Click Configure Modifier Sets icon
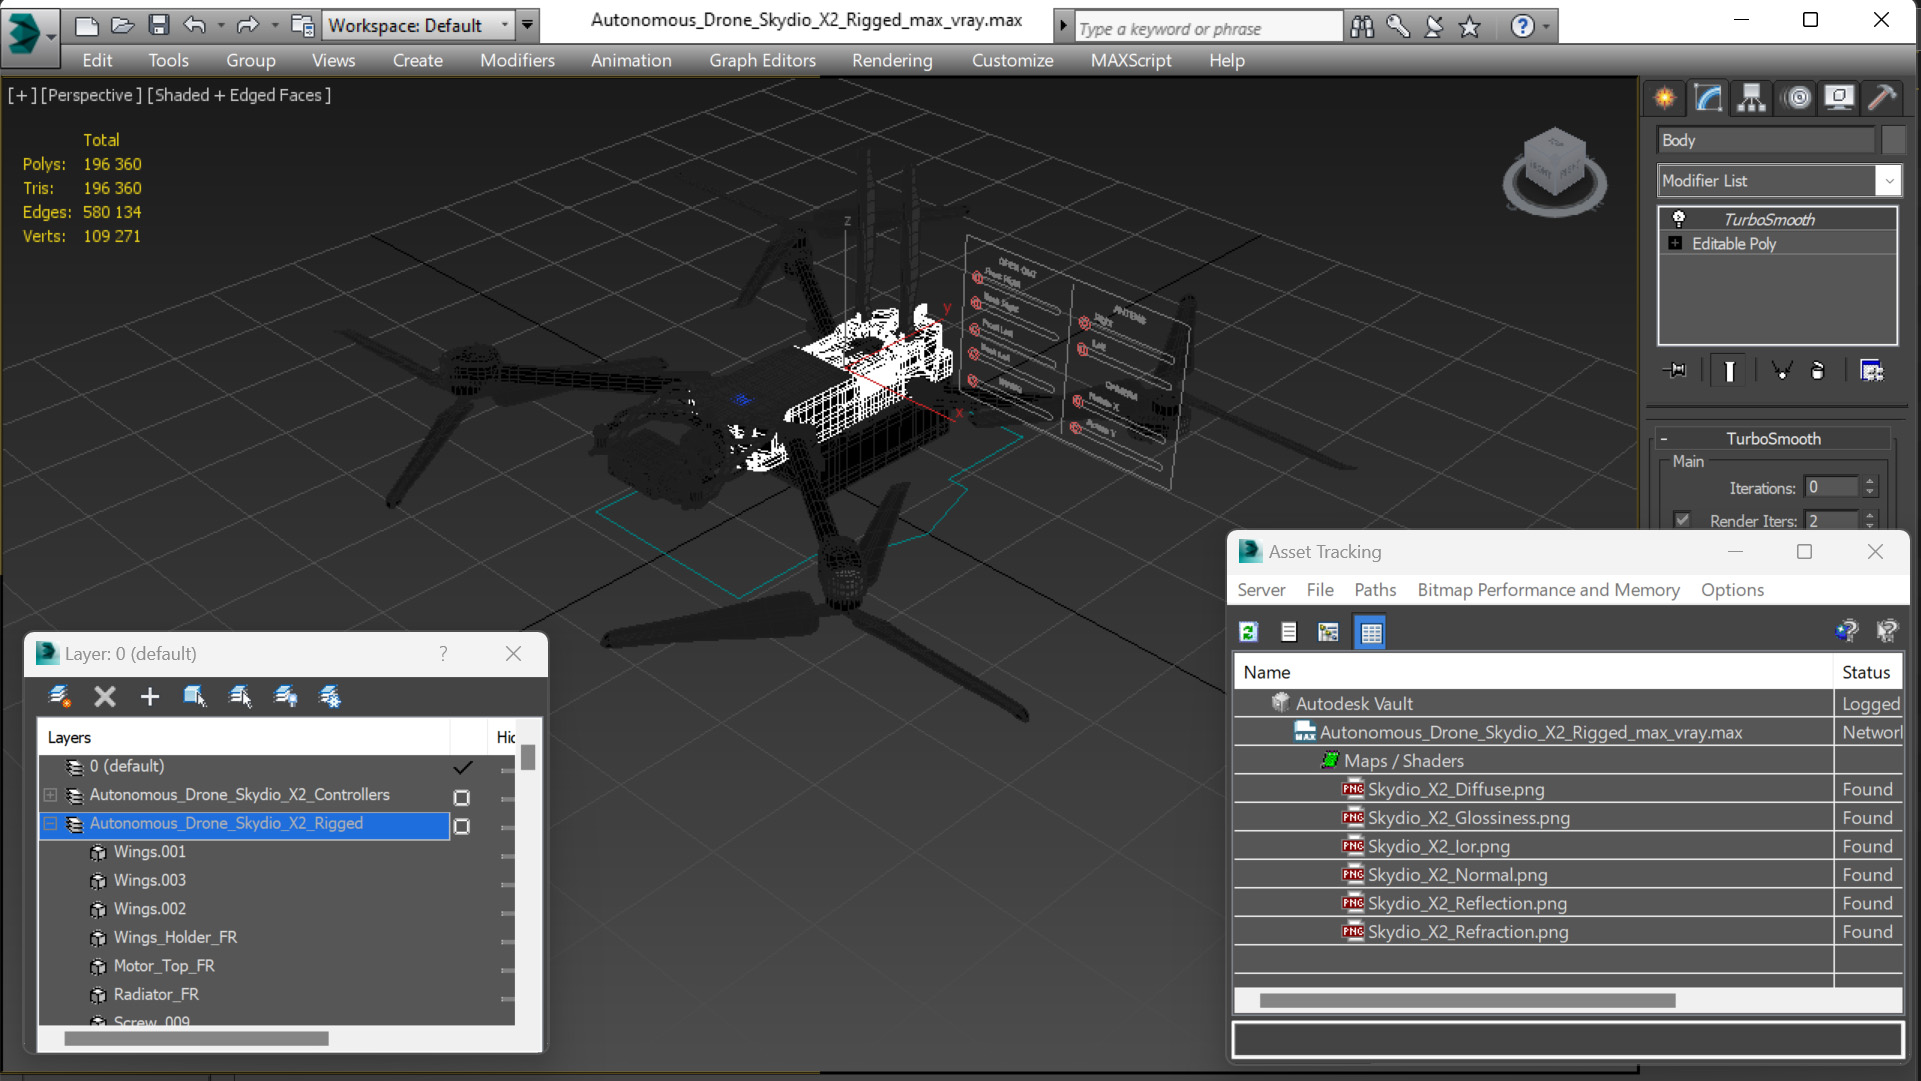Viewport: 1921px width, 1081px height. (1871, 370)
